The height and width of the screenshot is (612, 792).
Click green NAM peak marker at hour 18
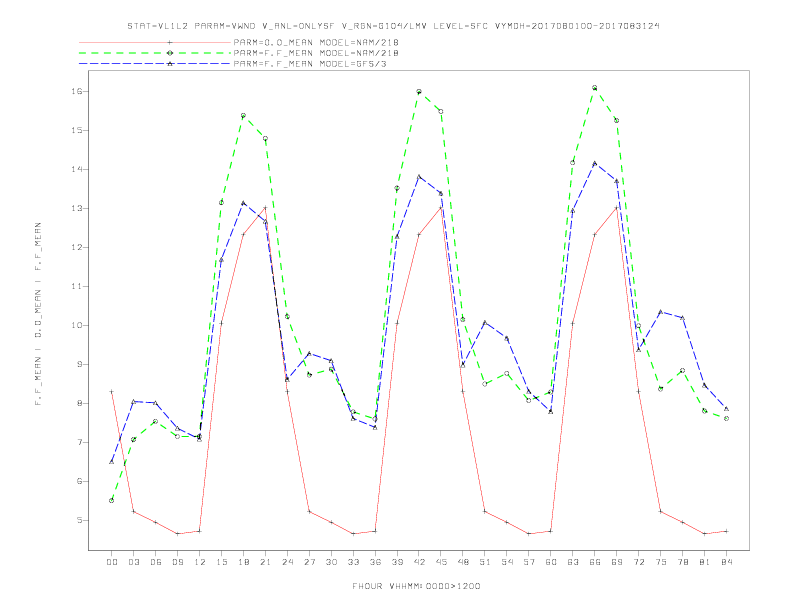[x=243, y=116]
